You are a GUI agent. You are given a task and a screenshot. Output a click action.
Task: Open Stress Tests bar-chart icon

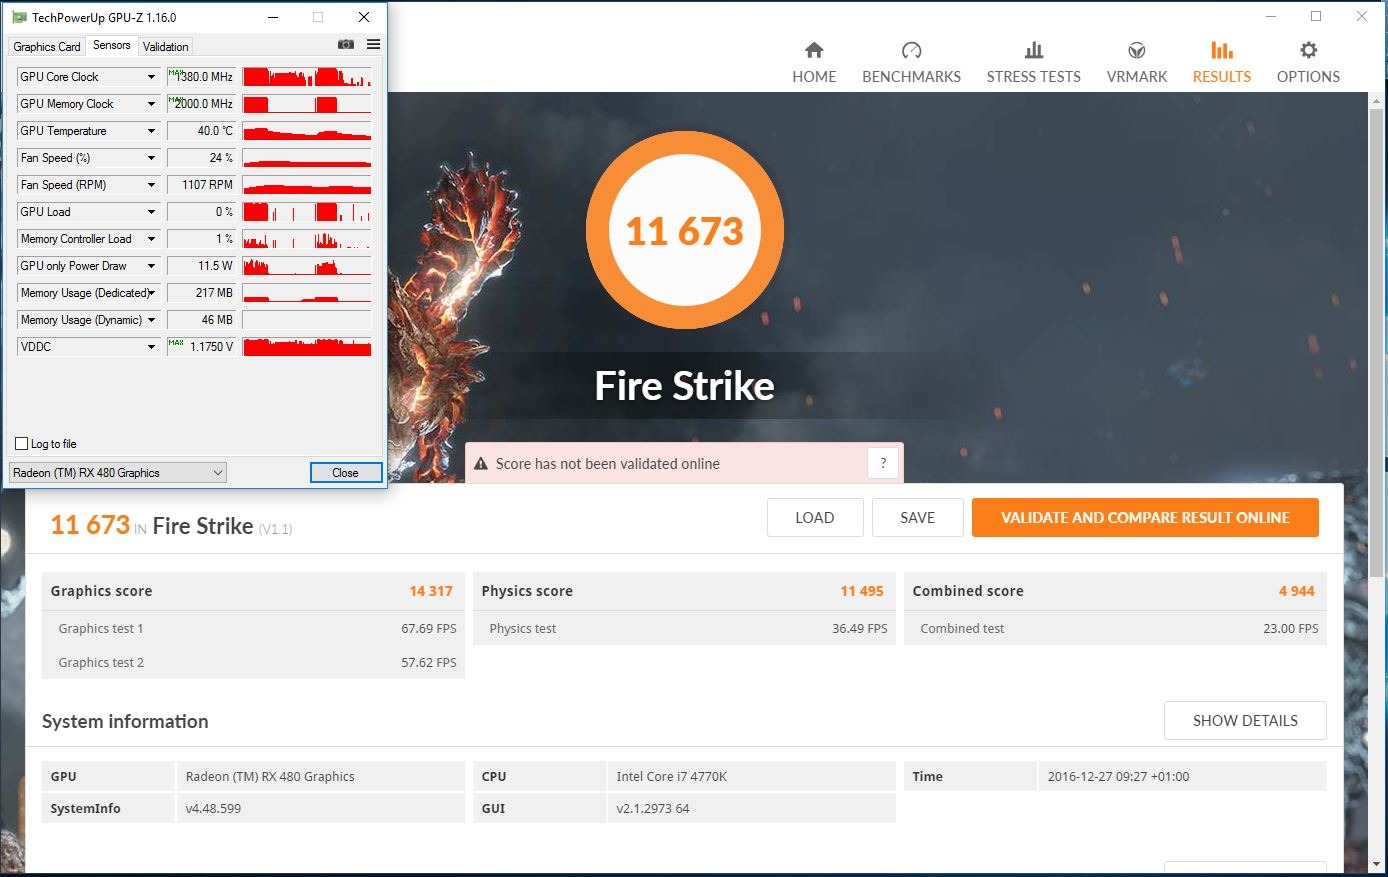(x=1034, y=50)
